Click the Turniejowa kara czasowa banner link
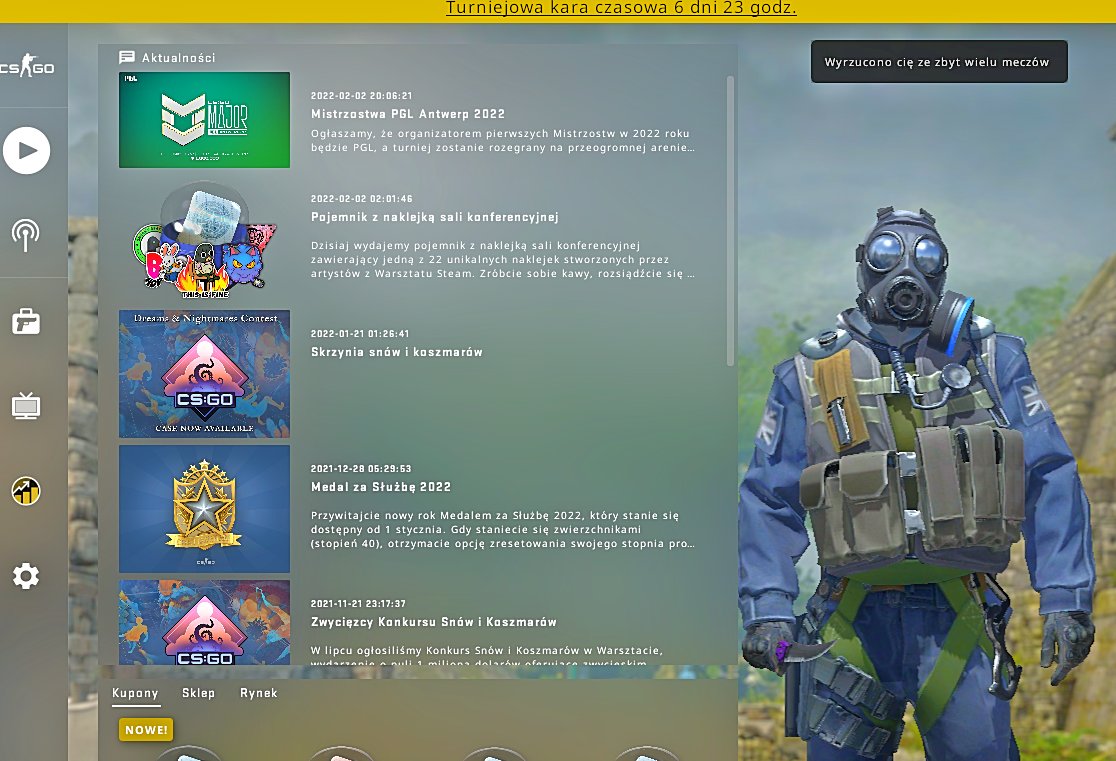Image resolution: width=1116 pixels, height=761 pixels. click(x=621, y=9)
